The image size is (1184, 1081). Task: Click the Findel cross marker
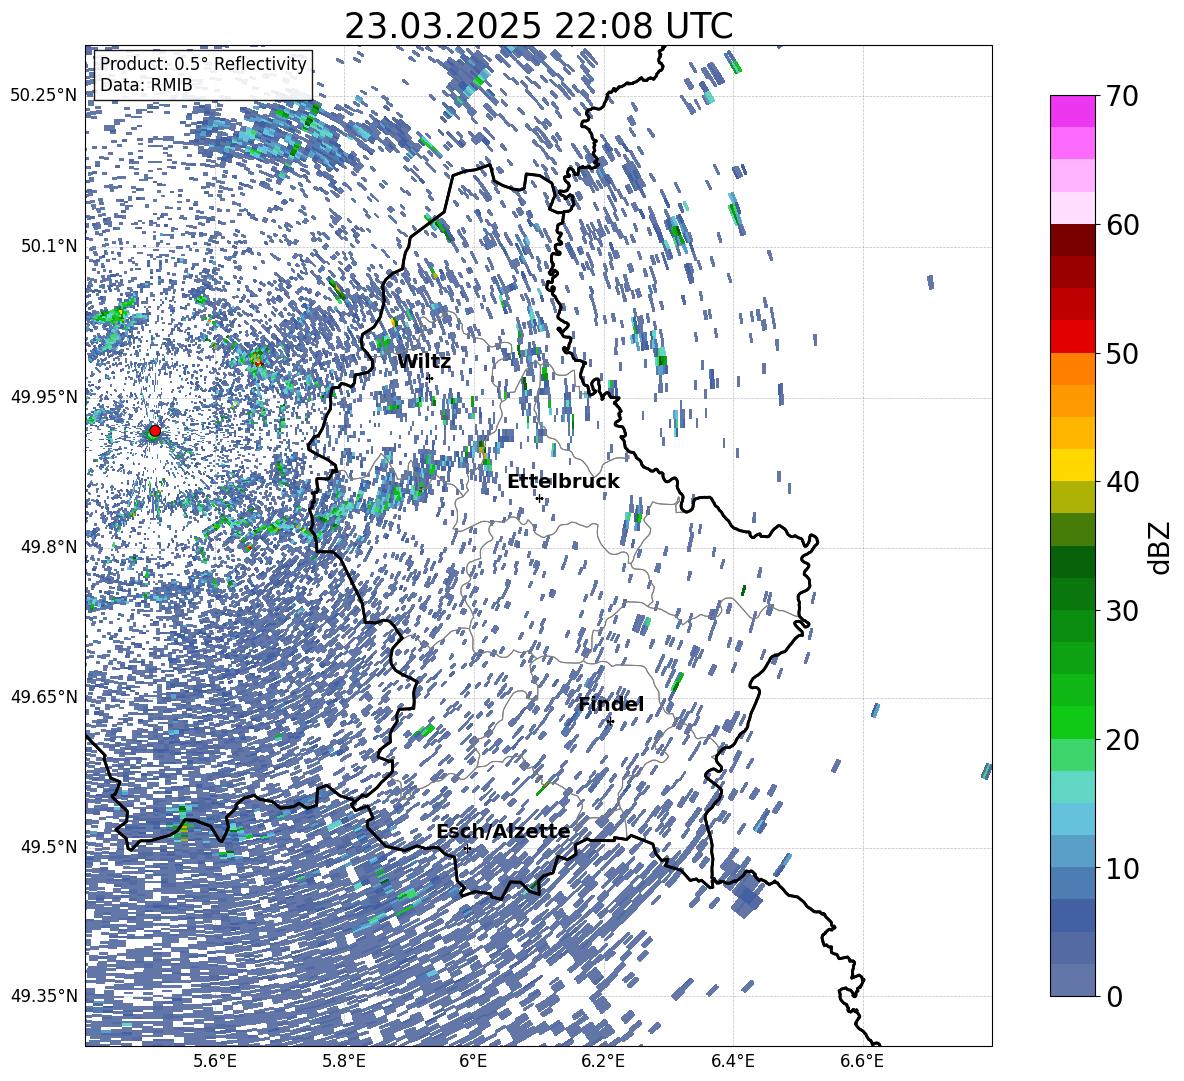coord(610,721)
